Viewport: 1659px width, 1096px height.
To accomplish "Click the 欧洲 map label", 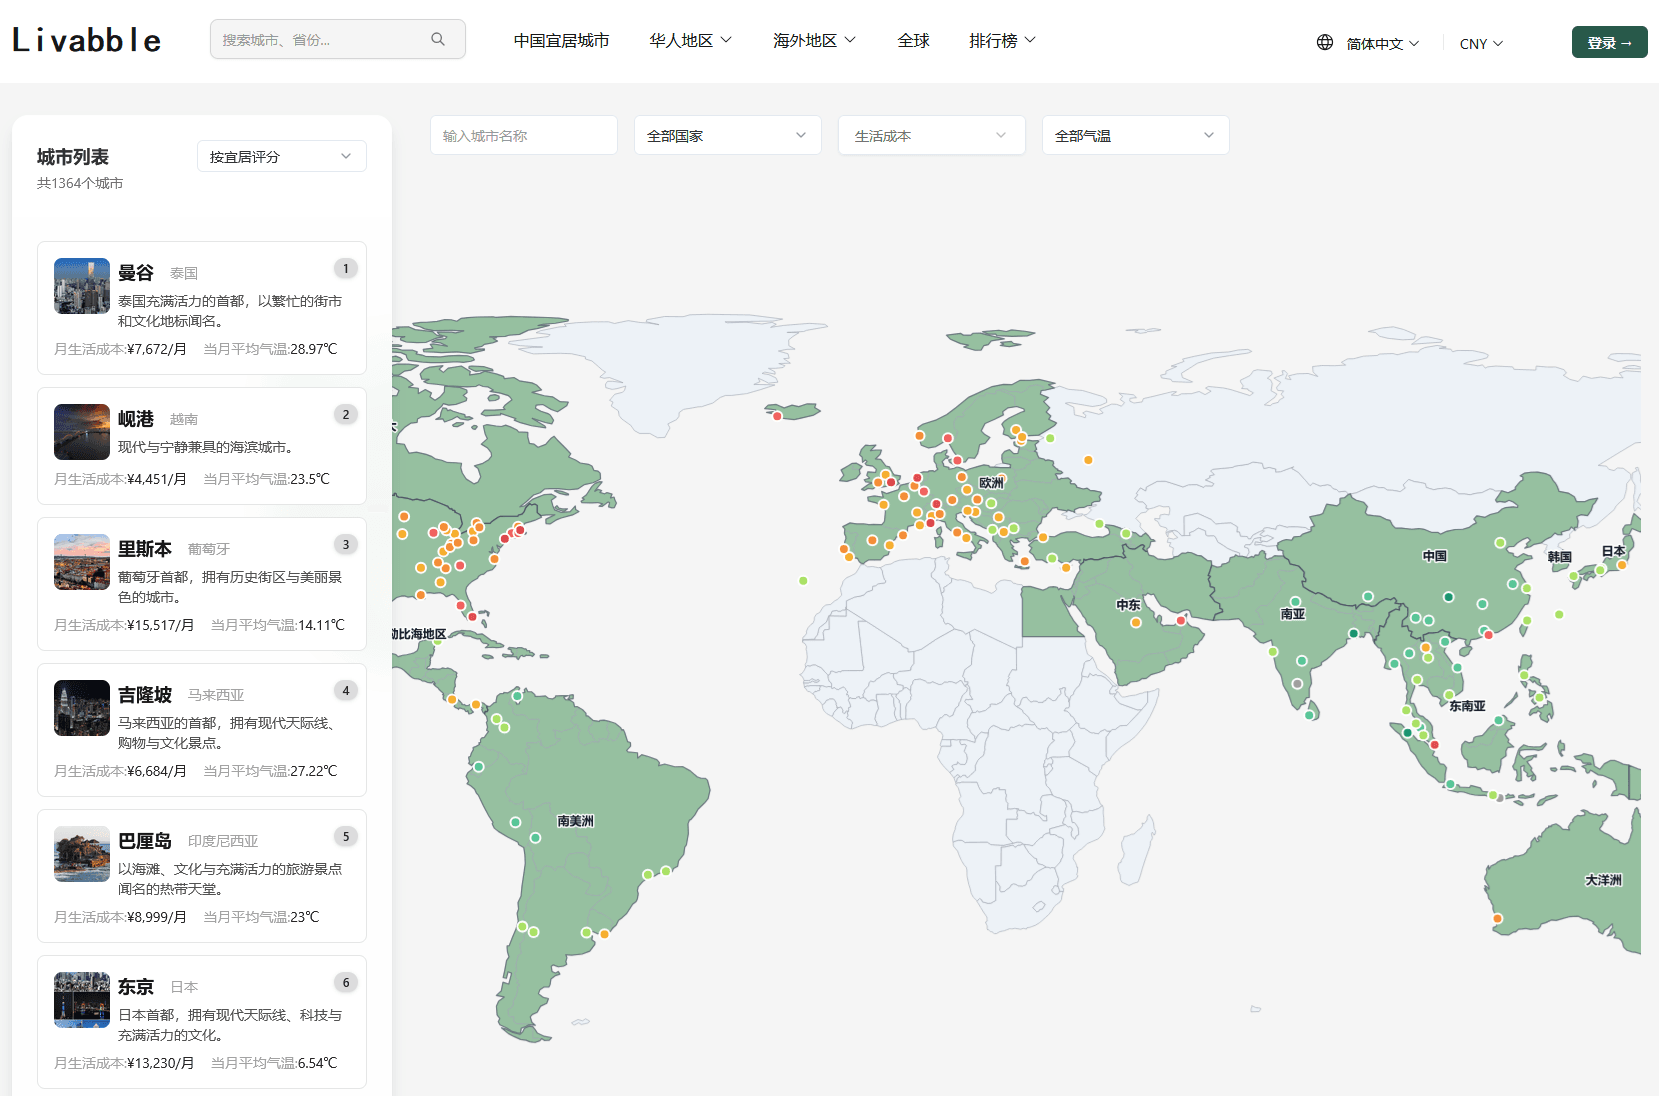I will (991, 483).
